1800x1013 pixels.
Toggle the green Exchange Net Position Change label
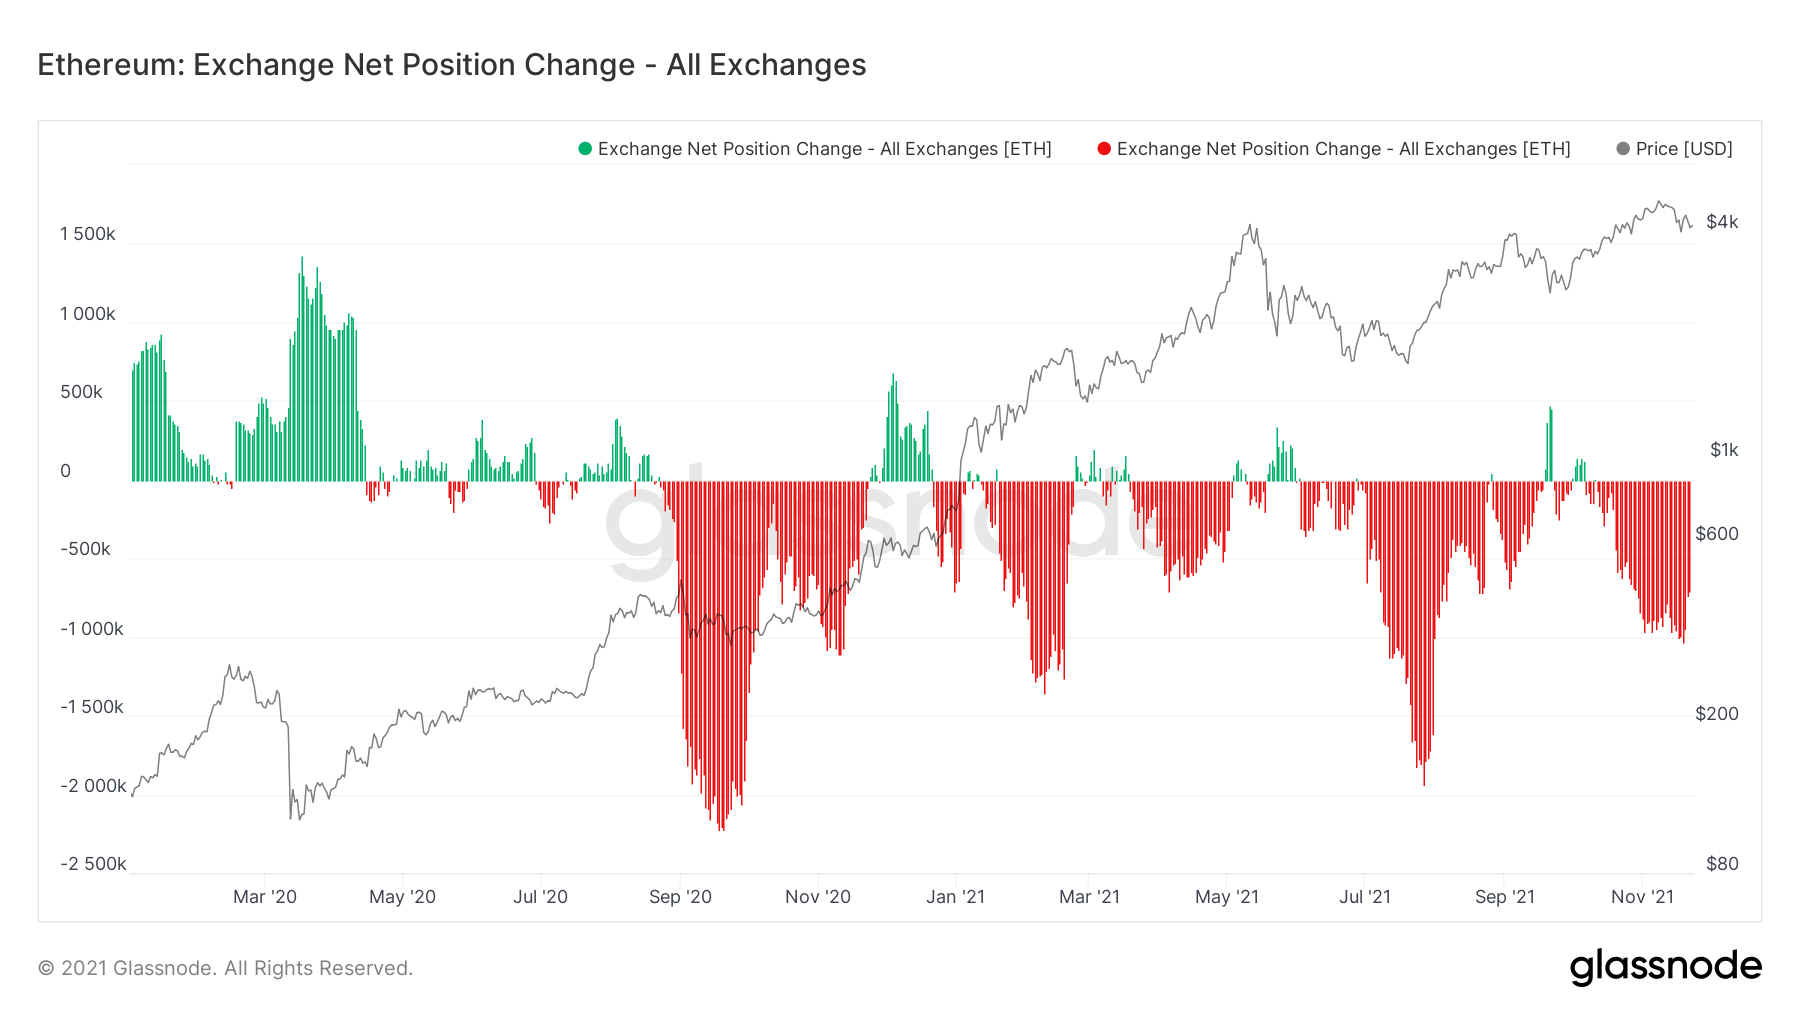click(824, 149)
